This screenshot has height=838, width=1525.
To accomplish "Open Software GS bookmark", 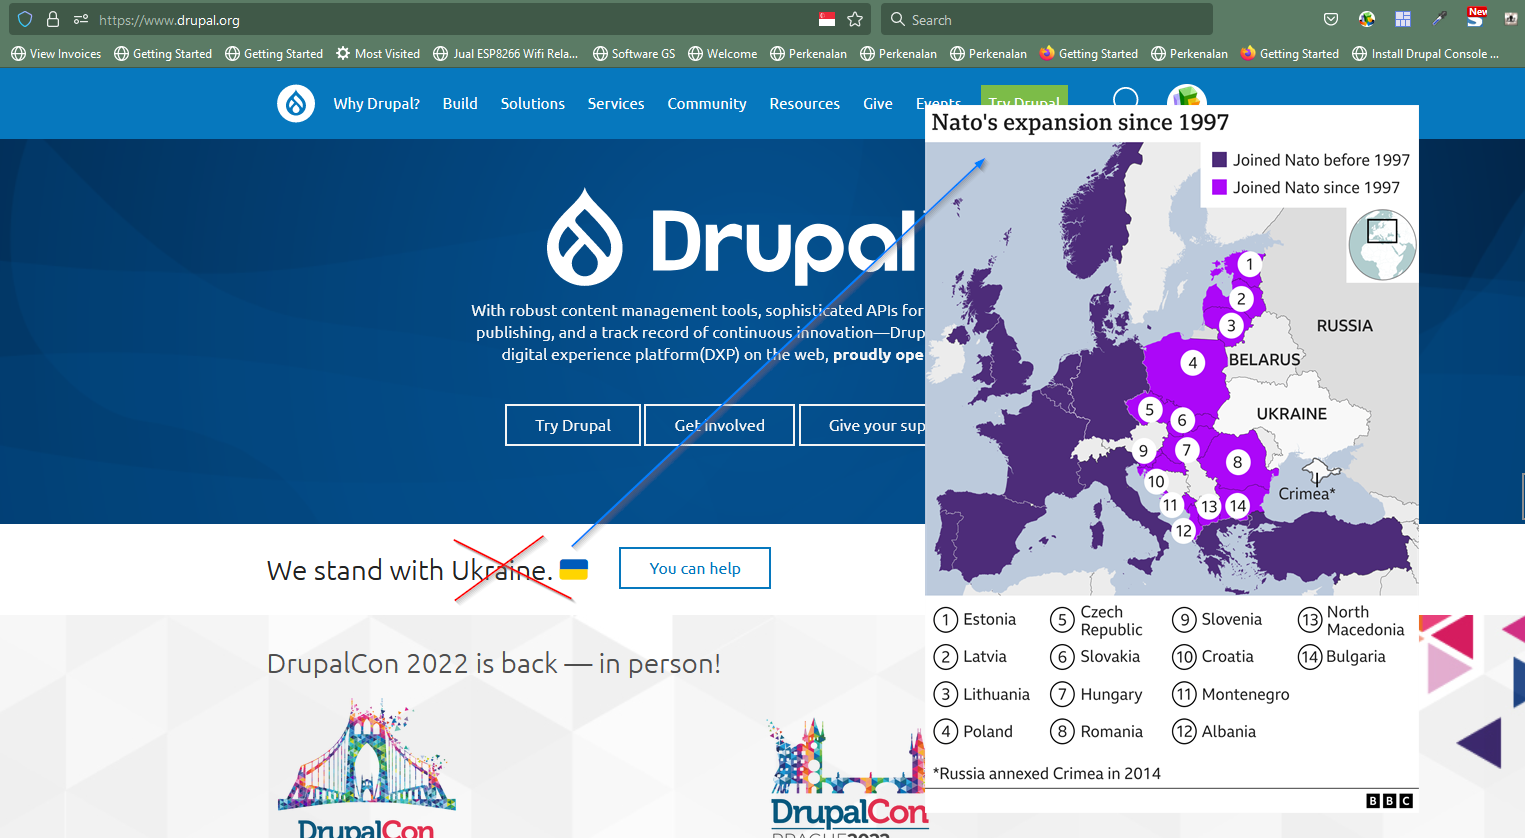I will (x=634, y=54).
